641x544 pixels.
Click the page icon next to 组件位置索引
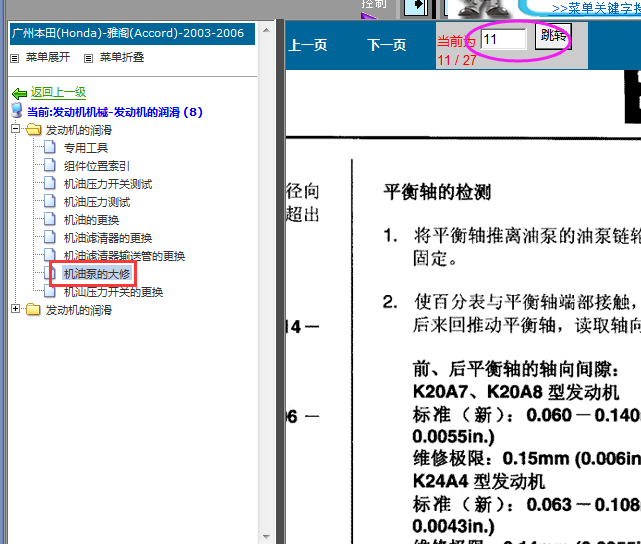pos(50,165)
